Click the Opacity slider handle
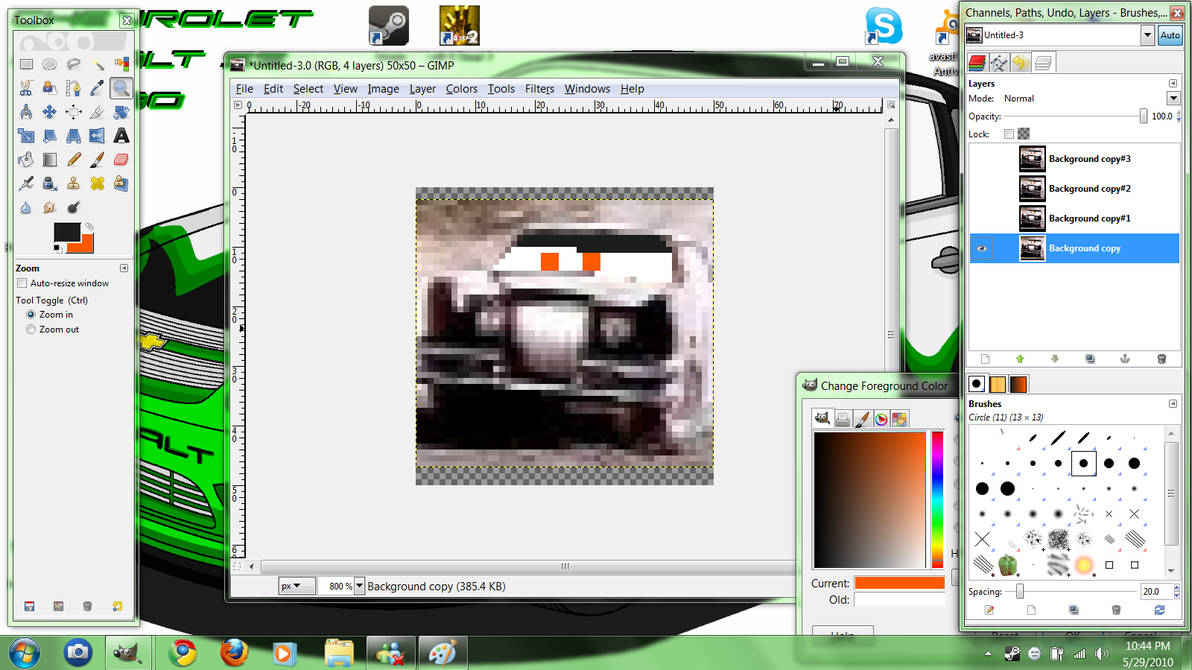The image size is (1192, 670). [1143, 116]
